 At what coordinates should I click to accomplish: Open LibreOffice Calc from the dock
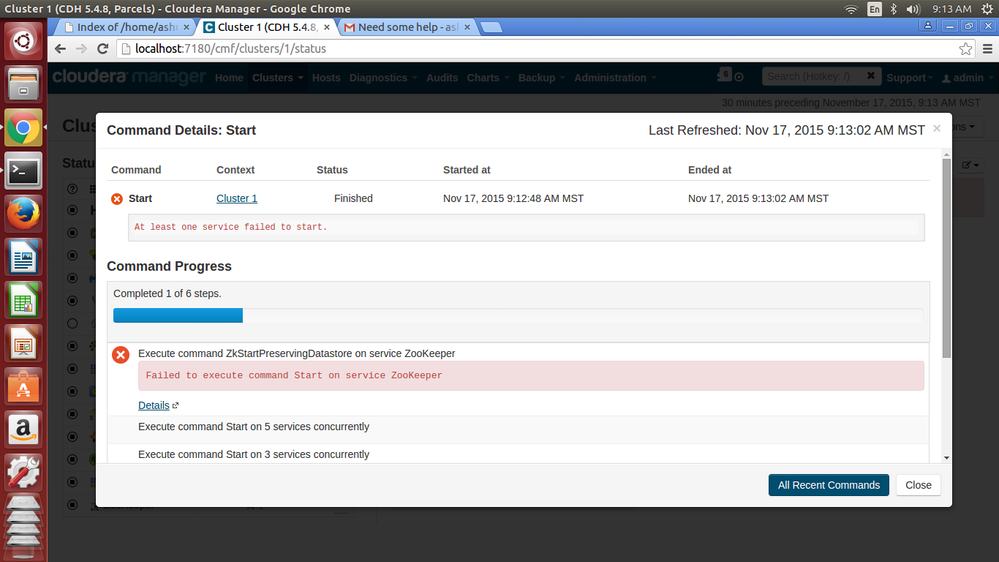(23, 300)
